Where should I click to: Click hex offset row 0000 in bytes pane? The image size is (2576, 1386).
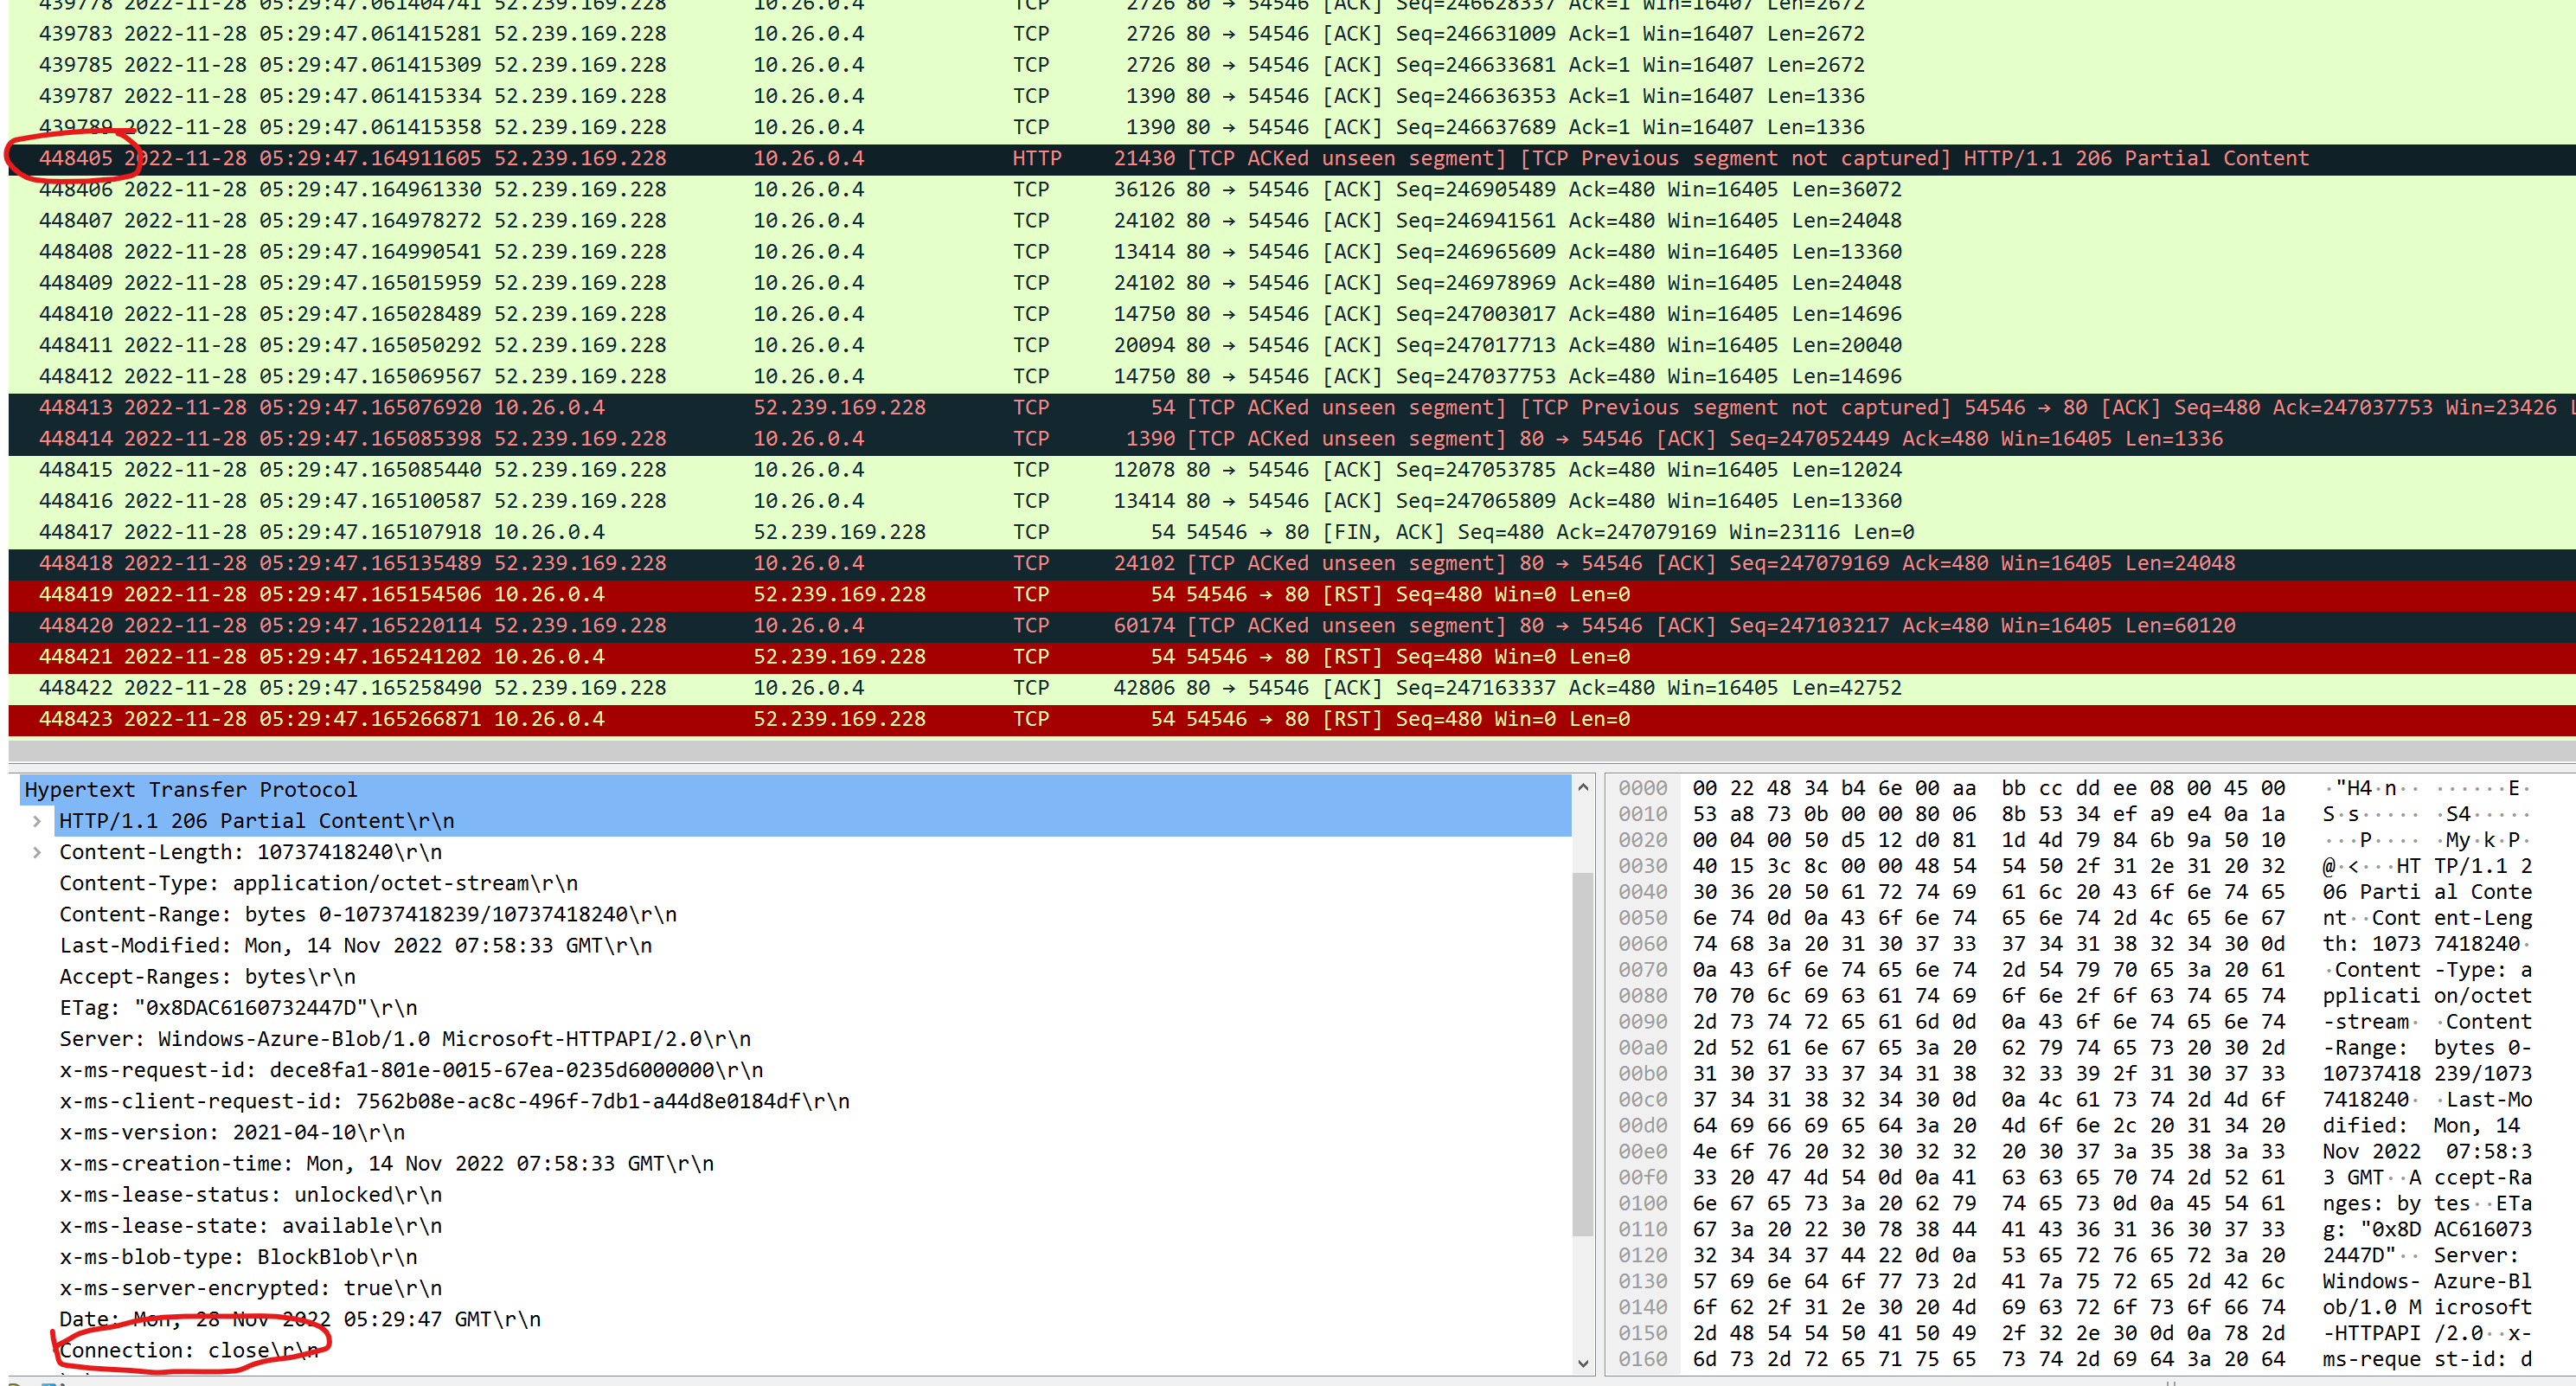(1643, 788)
